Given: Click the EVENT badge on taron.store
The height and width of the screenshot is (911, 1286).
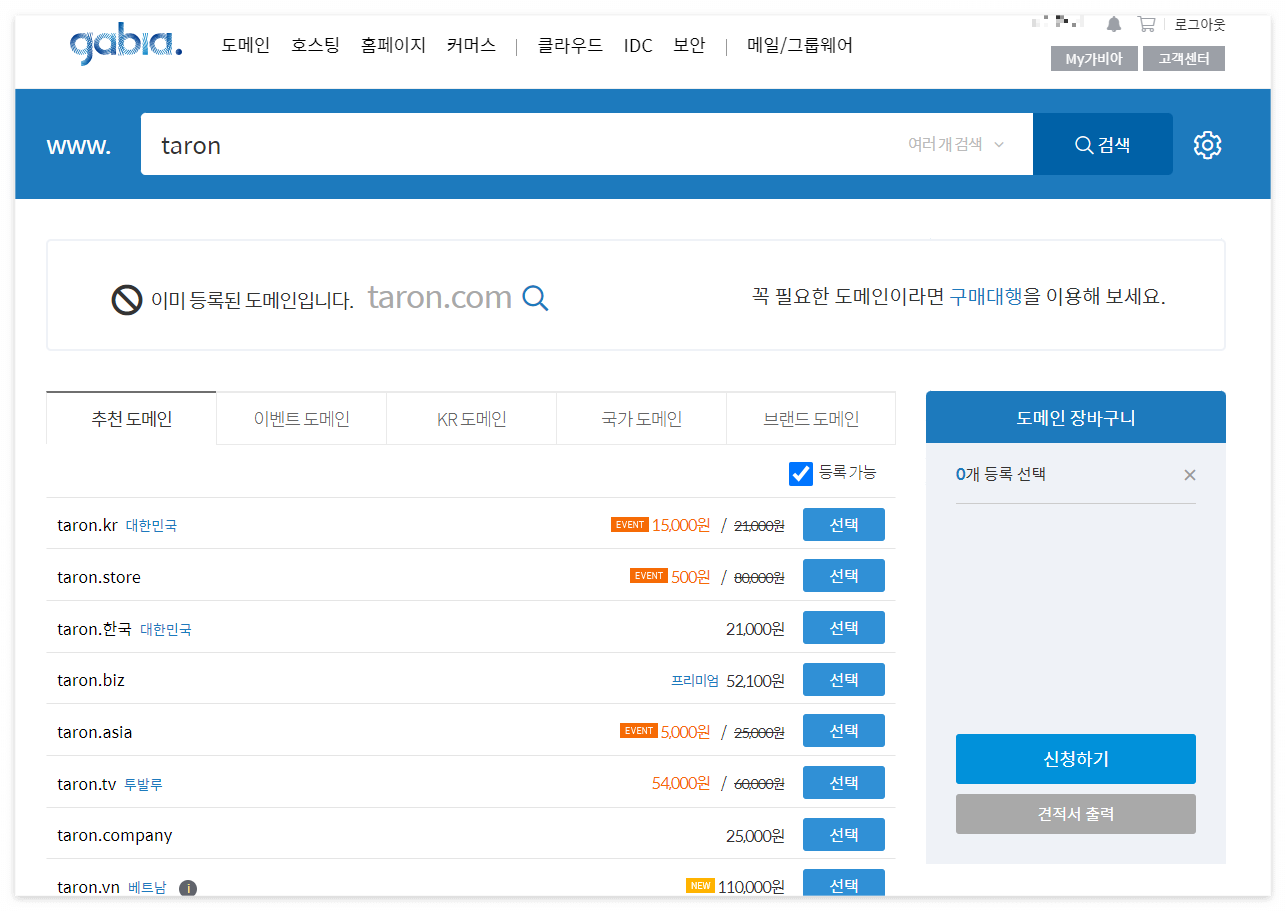Looking at the screenshot, I should 648,576.
